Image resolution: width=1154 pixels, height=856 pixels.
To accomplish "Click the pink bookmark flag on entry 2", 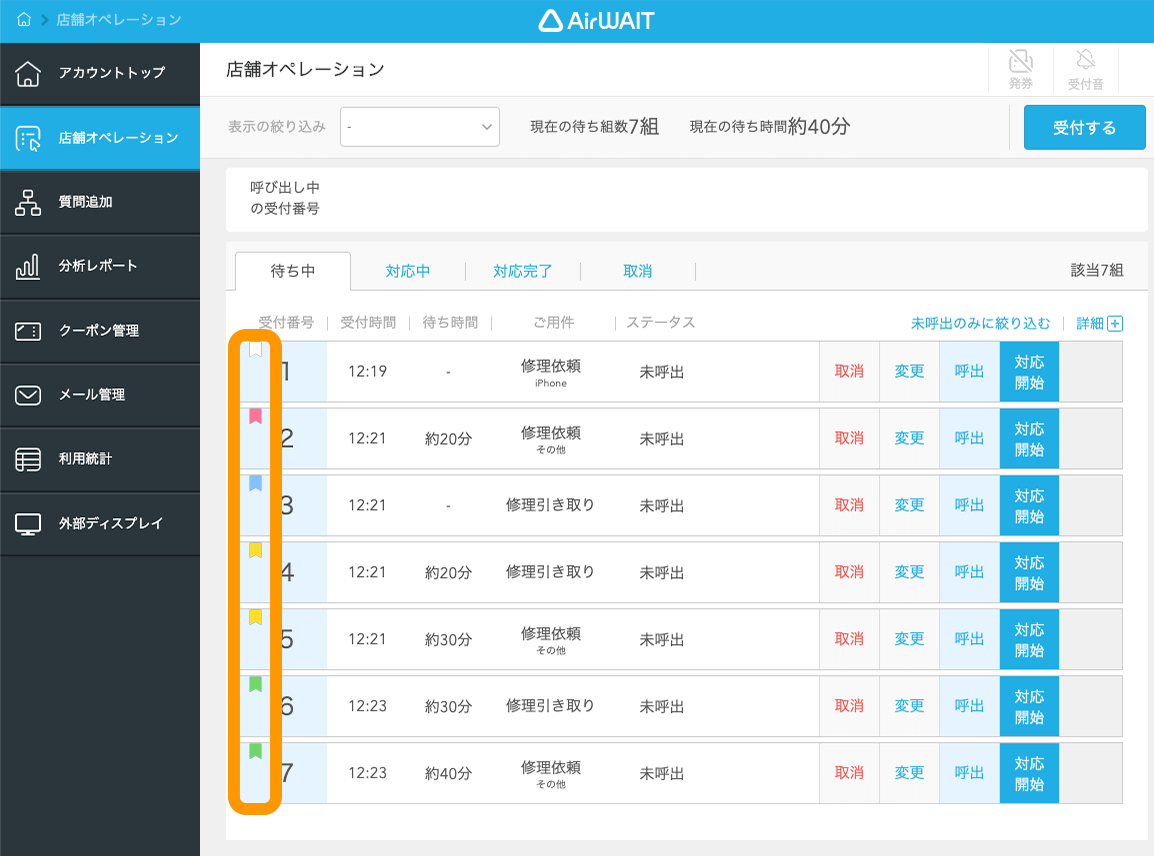I will 257,417.
